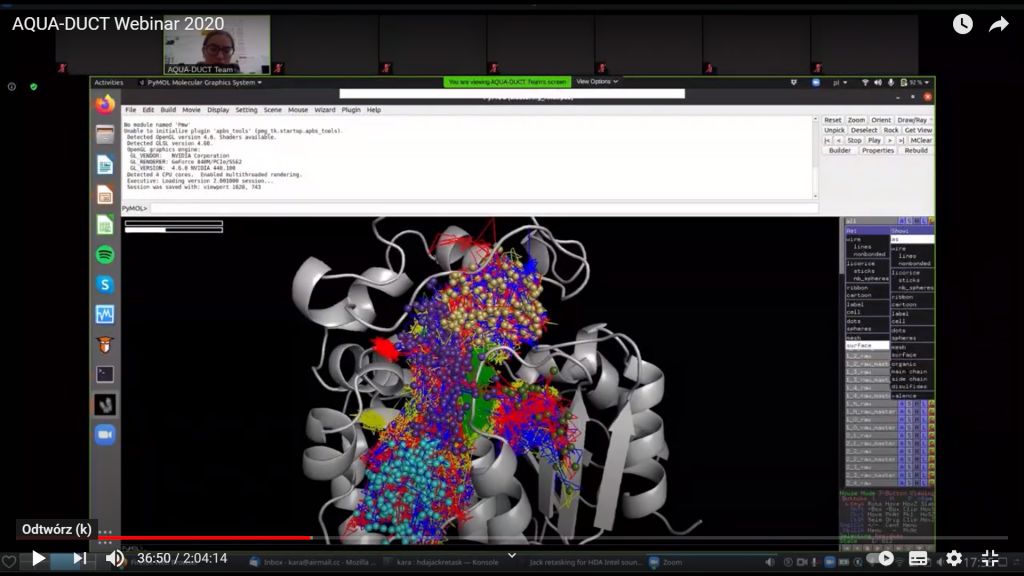Screen dimensions: 1024x576
Task: Exit full screen mode
Action: click(990, 558)
